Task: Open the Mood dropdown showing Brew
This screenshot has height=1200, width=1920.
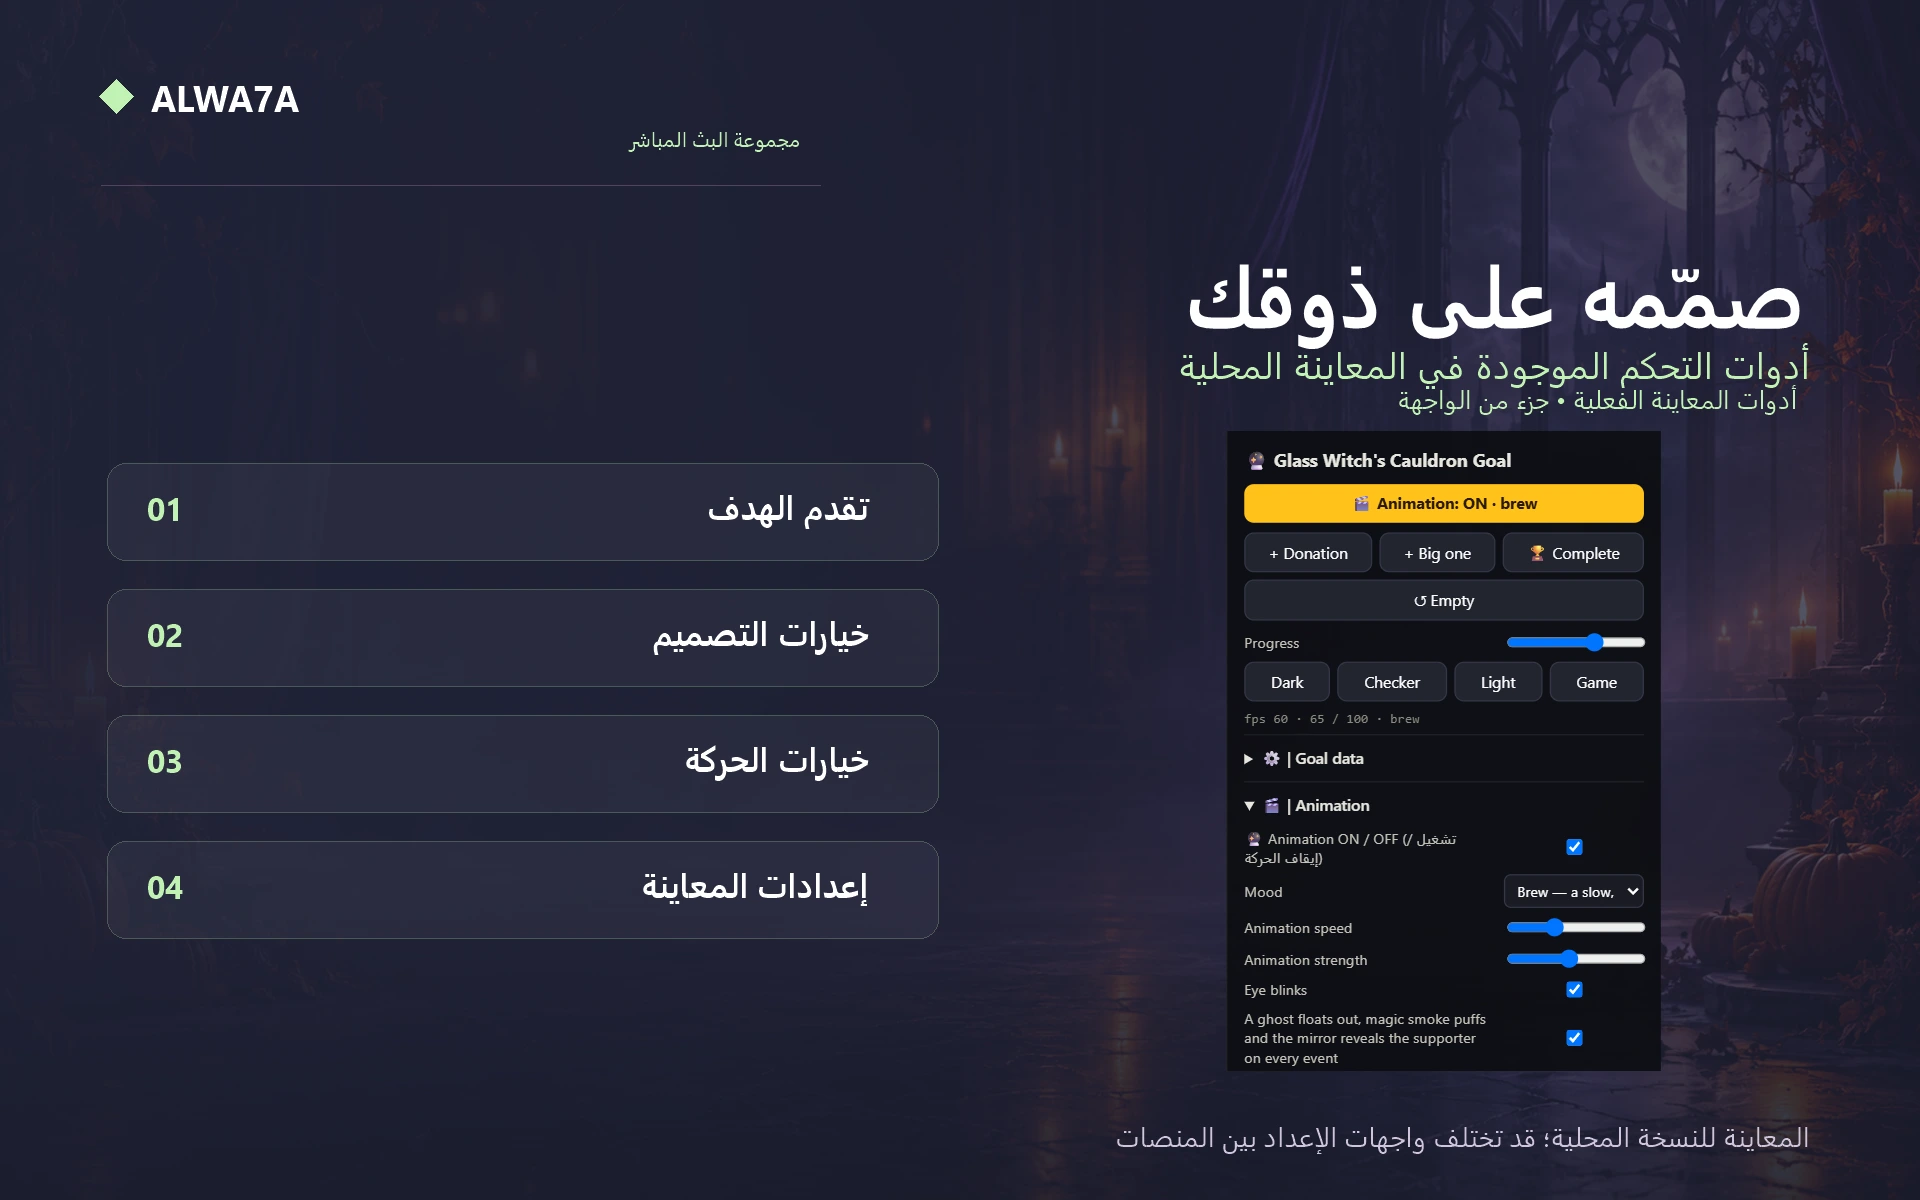Action: 1573,892
